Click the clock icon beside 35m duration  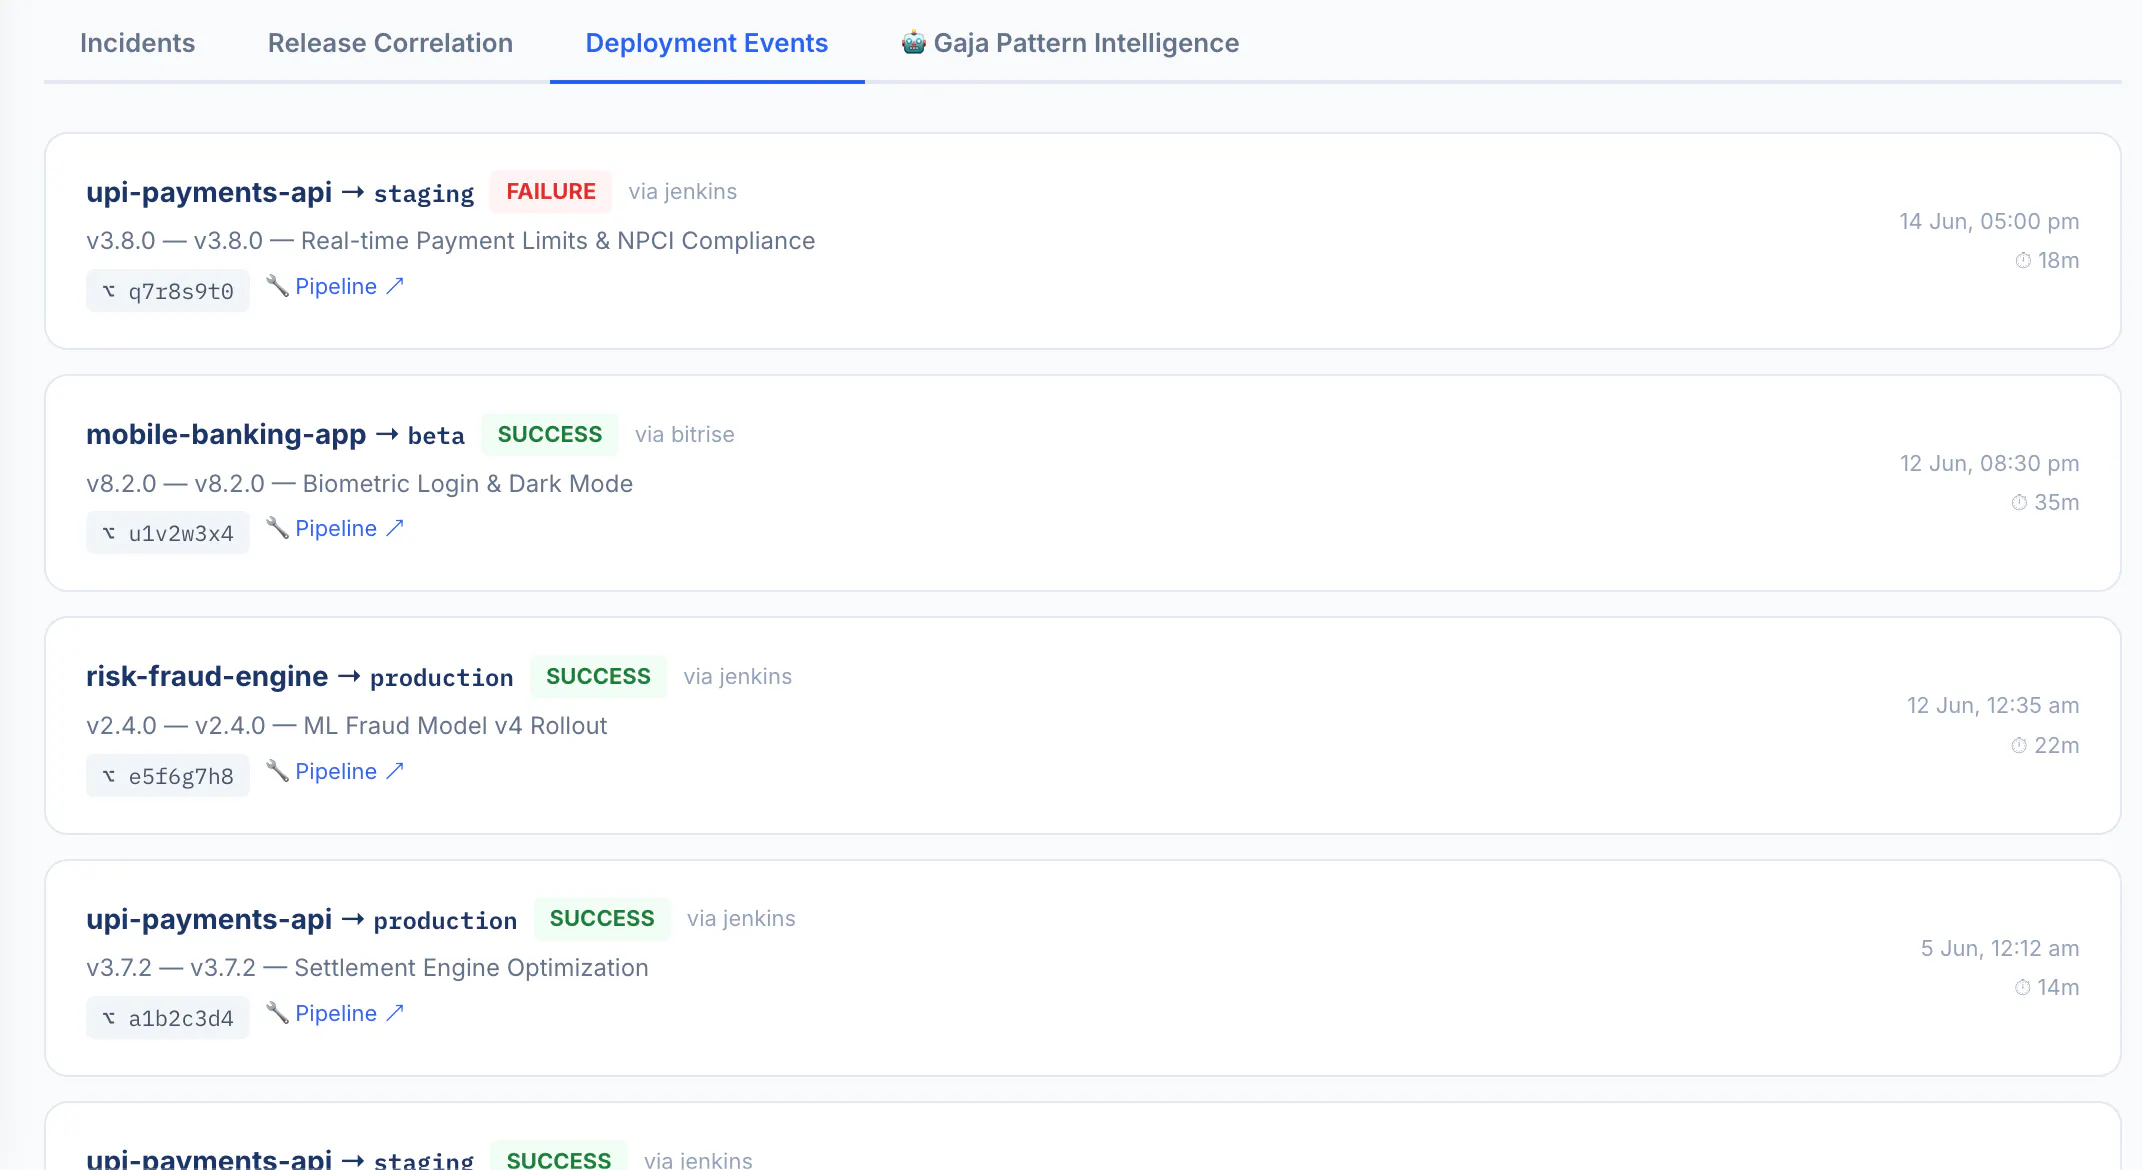(x=2019, y=503)
